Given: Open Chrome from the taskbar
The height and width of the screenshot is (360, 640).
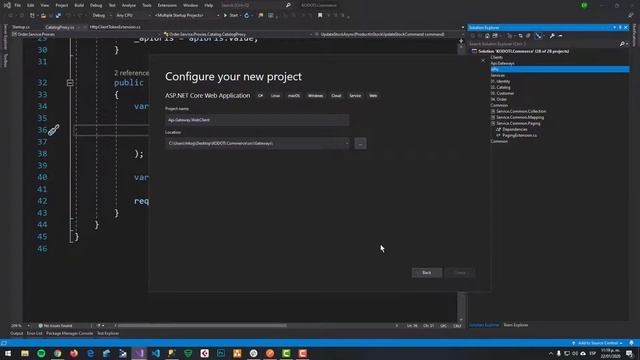Looking at the screenshot, I should (x=58, y=353).
